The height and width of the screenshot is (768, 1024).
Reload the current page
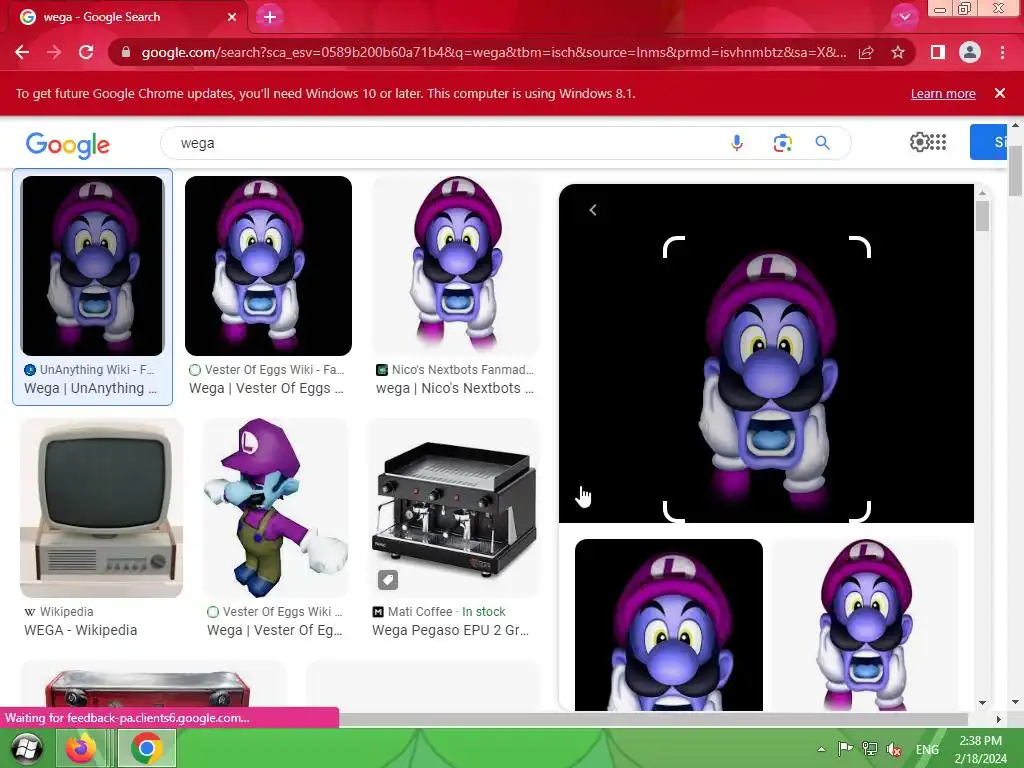(x=86, y=52)
